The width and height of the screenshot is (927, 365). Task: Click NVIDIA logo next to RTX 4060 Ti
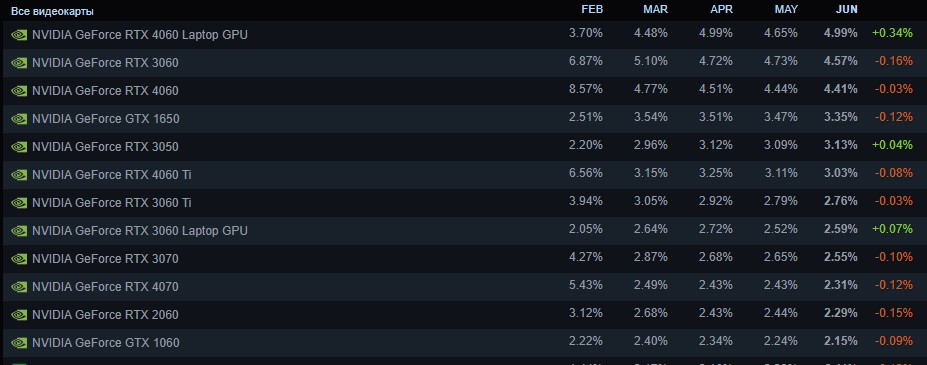pyautogui.click(x=19, y=175)
